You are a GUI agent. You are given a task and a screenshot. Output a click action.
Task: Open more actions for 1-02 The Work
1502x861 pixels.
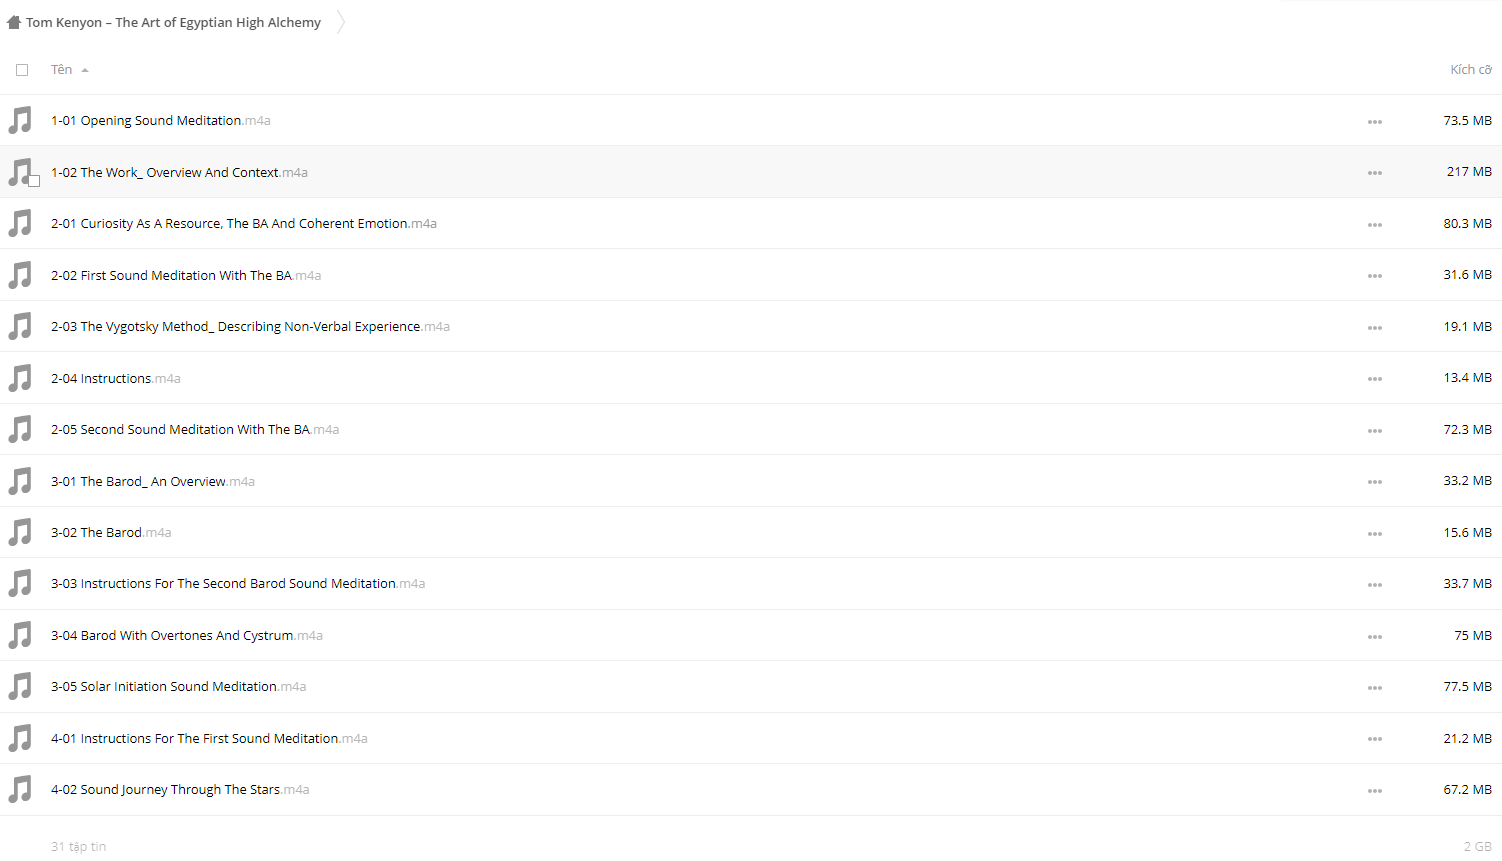point(1375,173)
